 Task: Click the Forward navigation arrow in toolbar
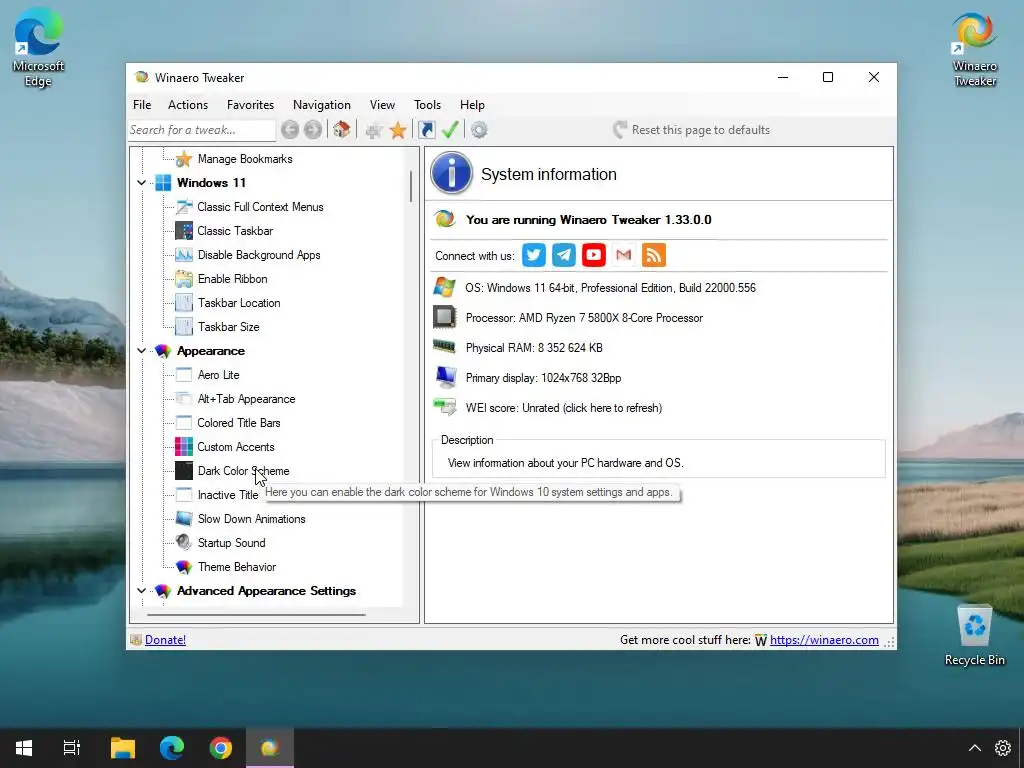tap(313, 130)
